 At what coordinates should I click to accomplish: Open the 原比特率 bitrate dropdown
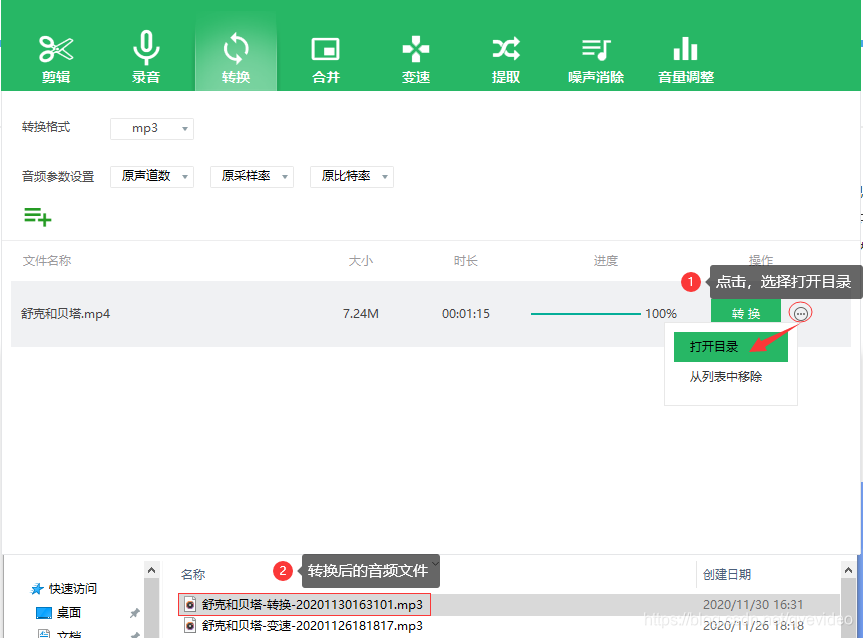click(x=352, y=177)
